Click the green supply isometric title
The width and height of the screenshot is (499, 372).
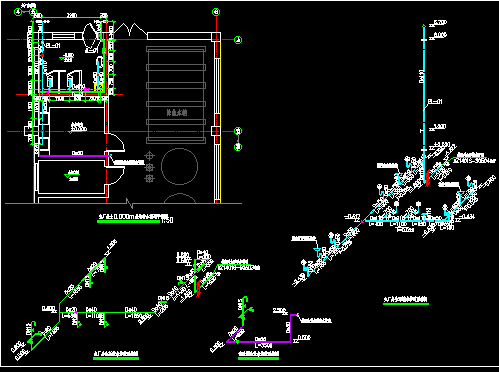(116, 354)
